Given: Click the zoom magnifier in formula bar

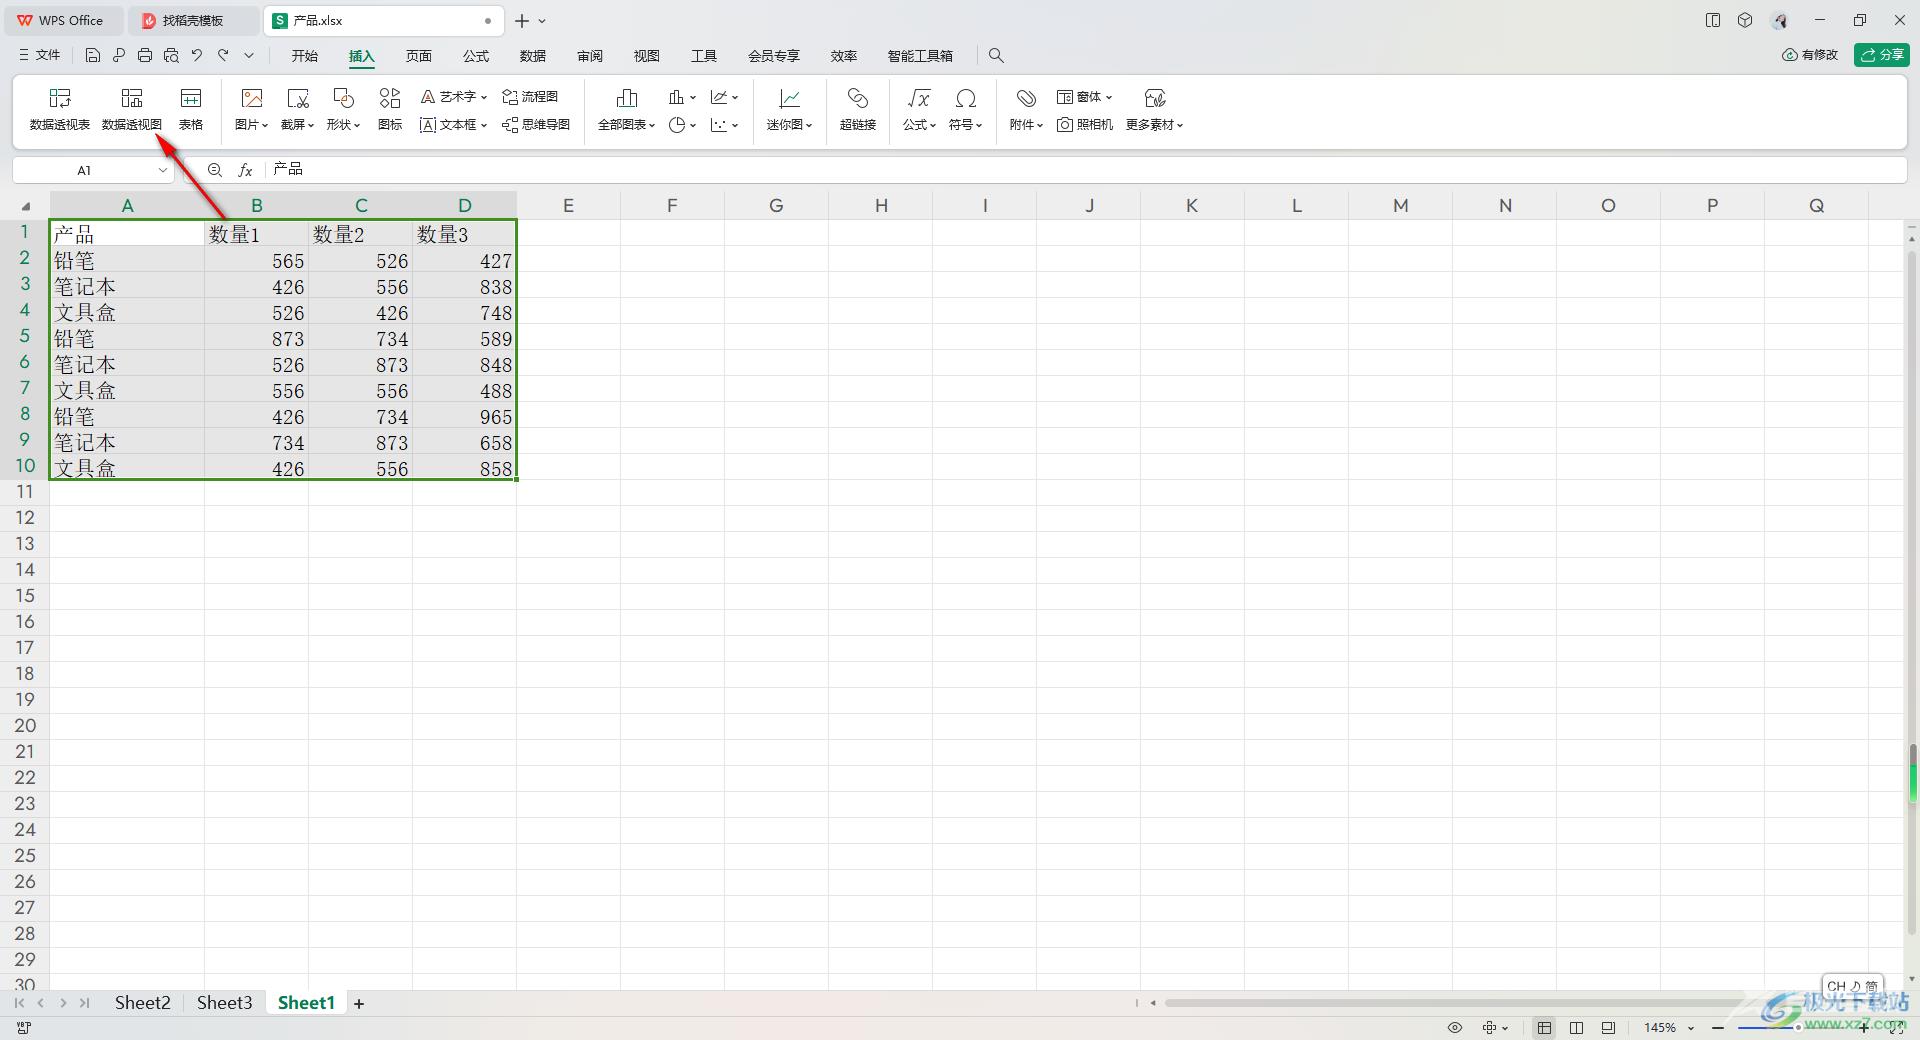Looking at the screenshot, I should (215, 170).
